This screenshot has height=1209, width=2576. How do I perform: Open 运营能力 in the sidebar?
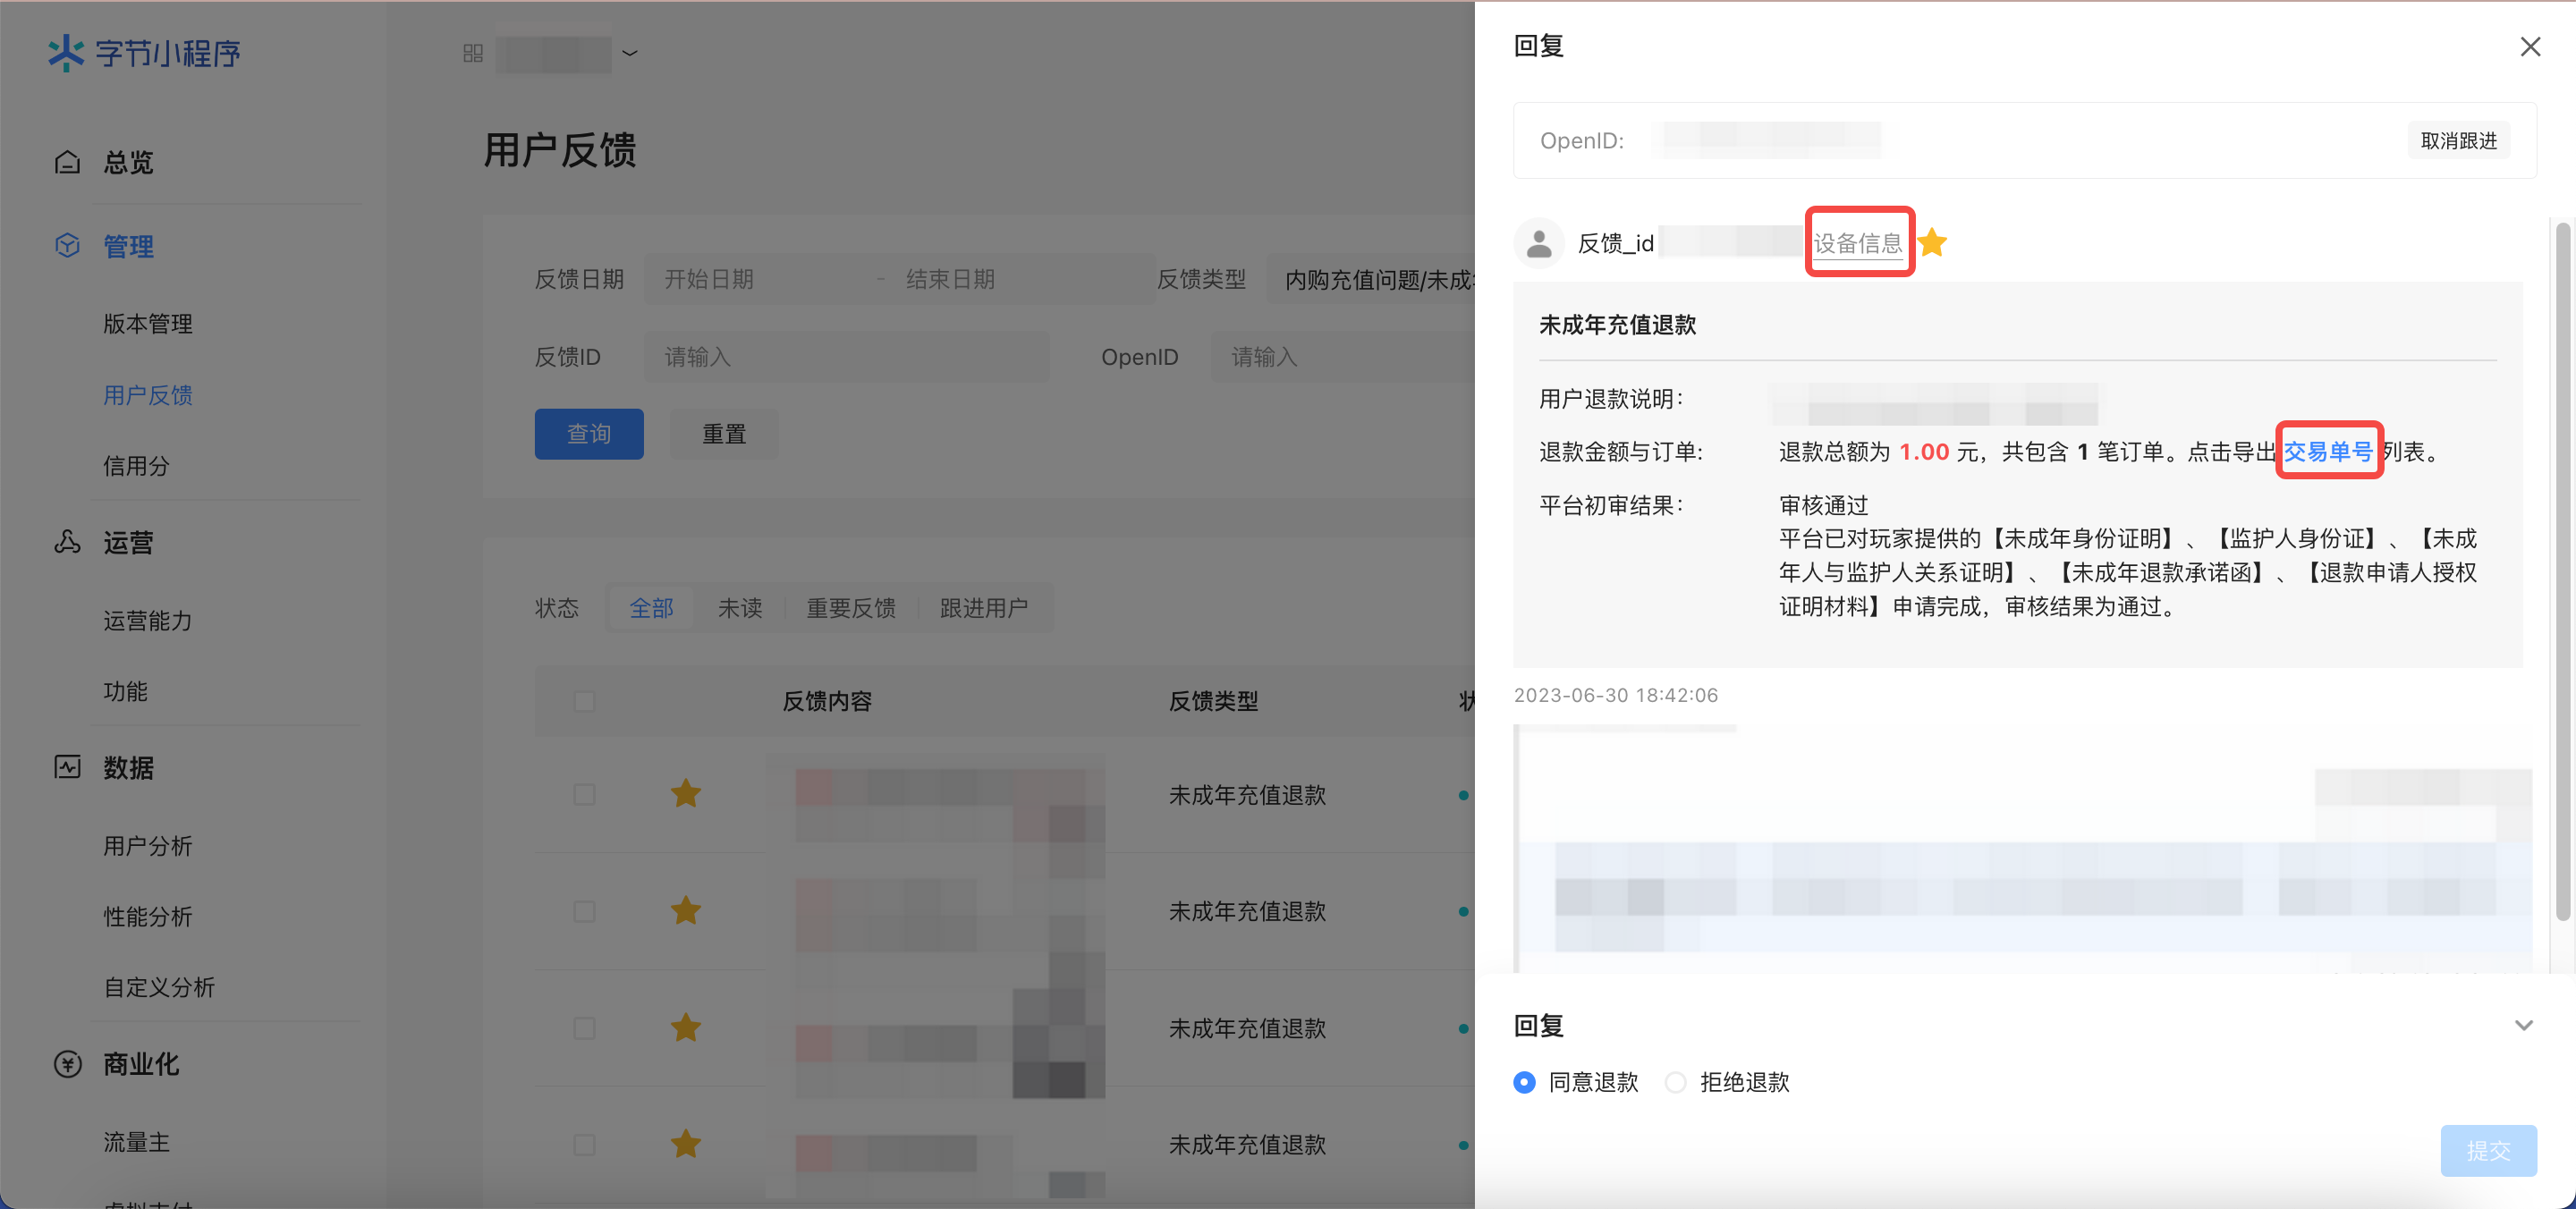point(148,620)
